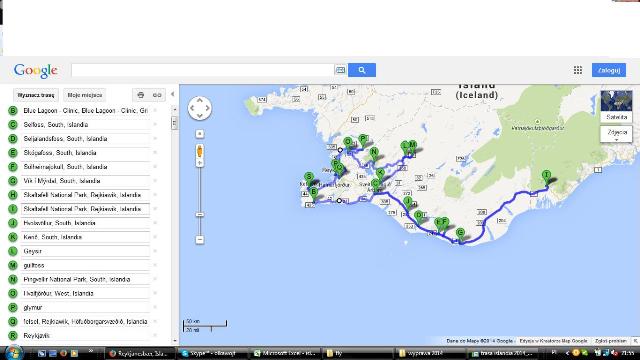
Task: Click the blue search magnifier button
Action: coord(362,70)
